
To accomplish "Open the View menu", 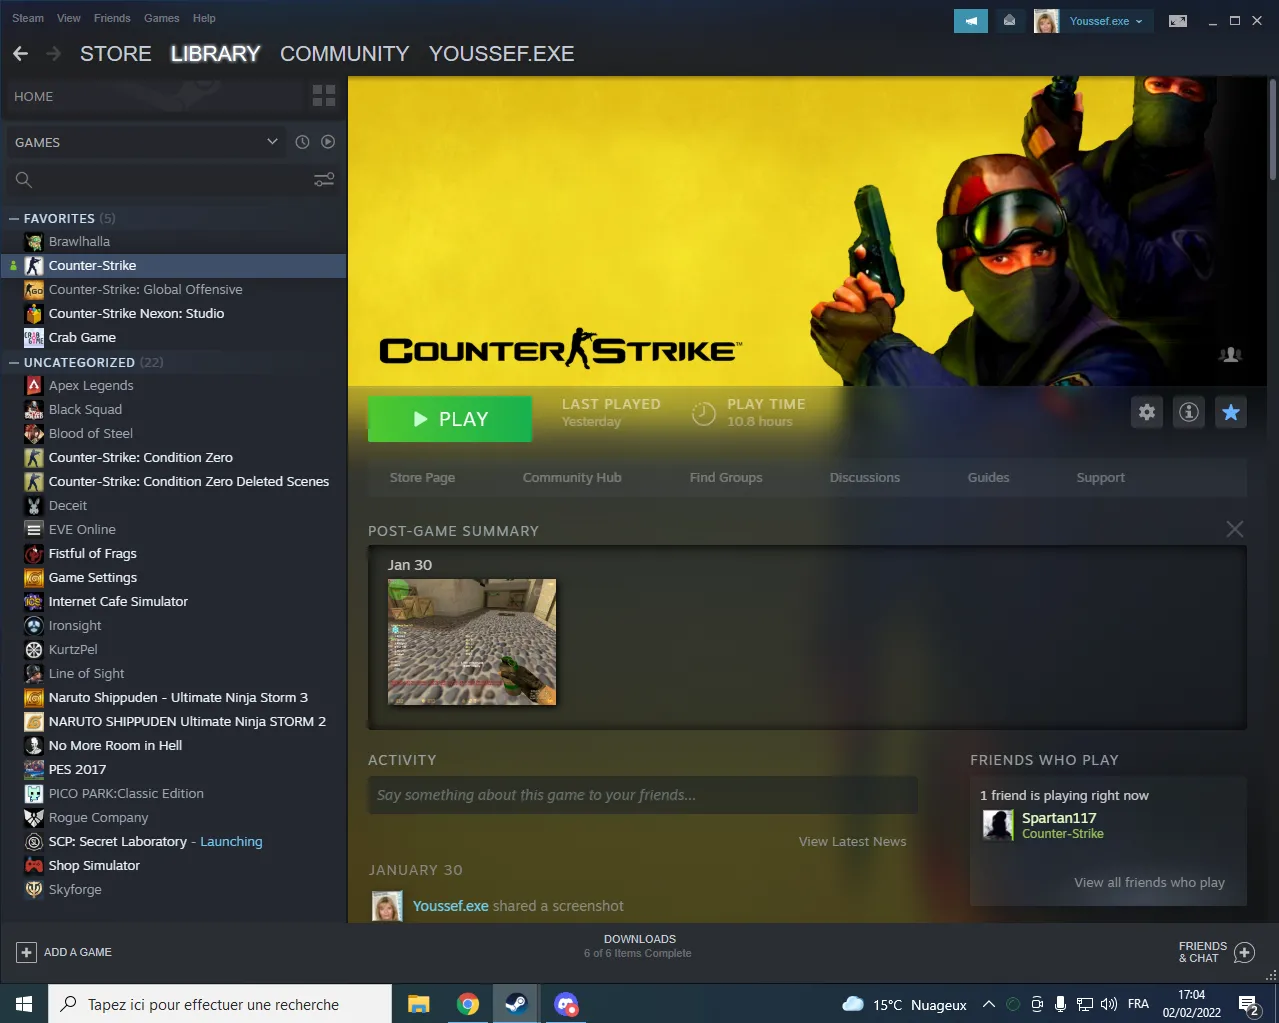I will click(x=69, y=18).
